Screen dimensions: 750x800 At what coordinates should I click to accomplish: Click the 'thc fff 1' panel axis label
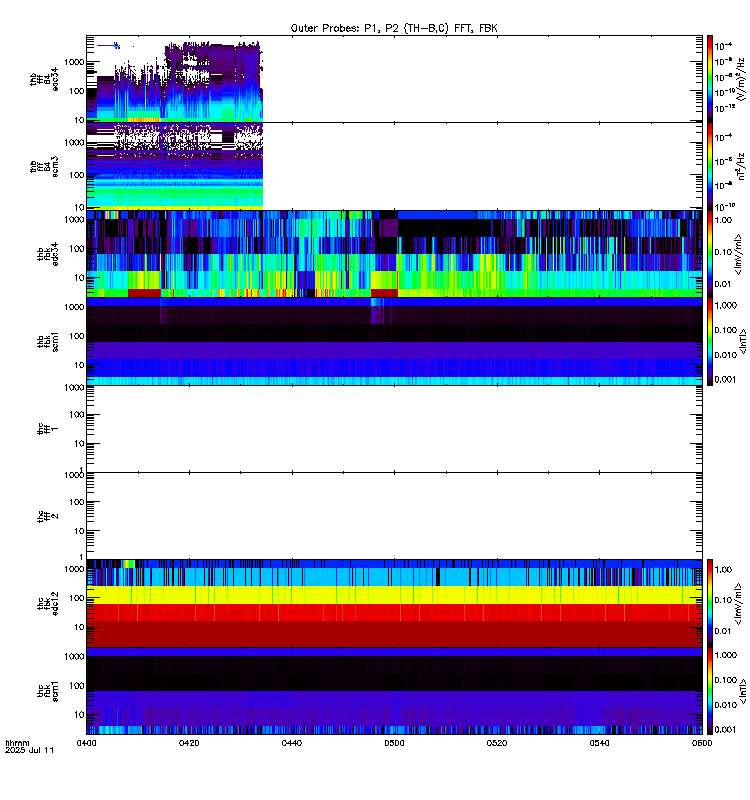pyautogui.click(x=48, y=429)
